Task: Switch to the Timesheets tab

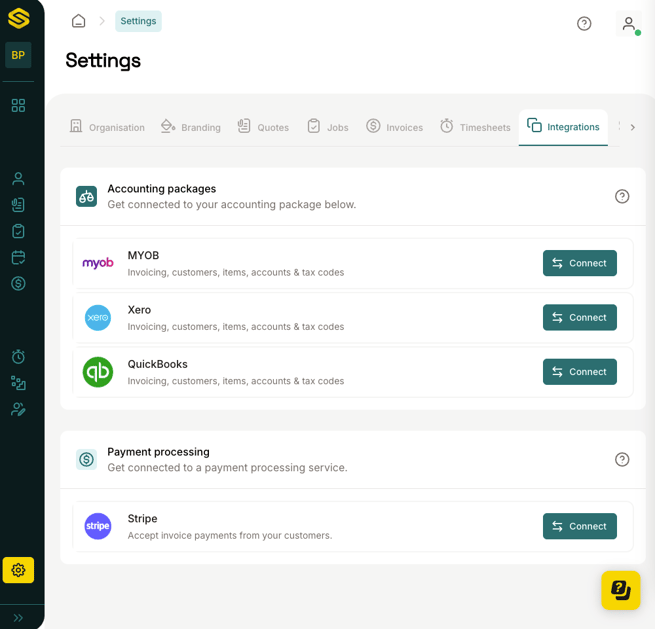Action: [475, 127]
